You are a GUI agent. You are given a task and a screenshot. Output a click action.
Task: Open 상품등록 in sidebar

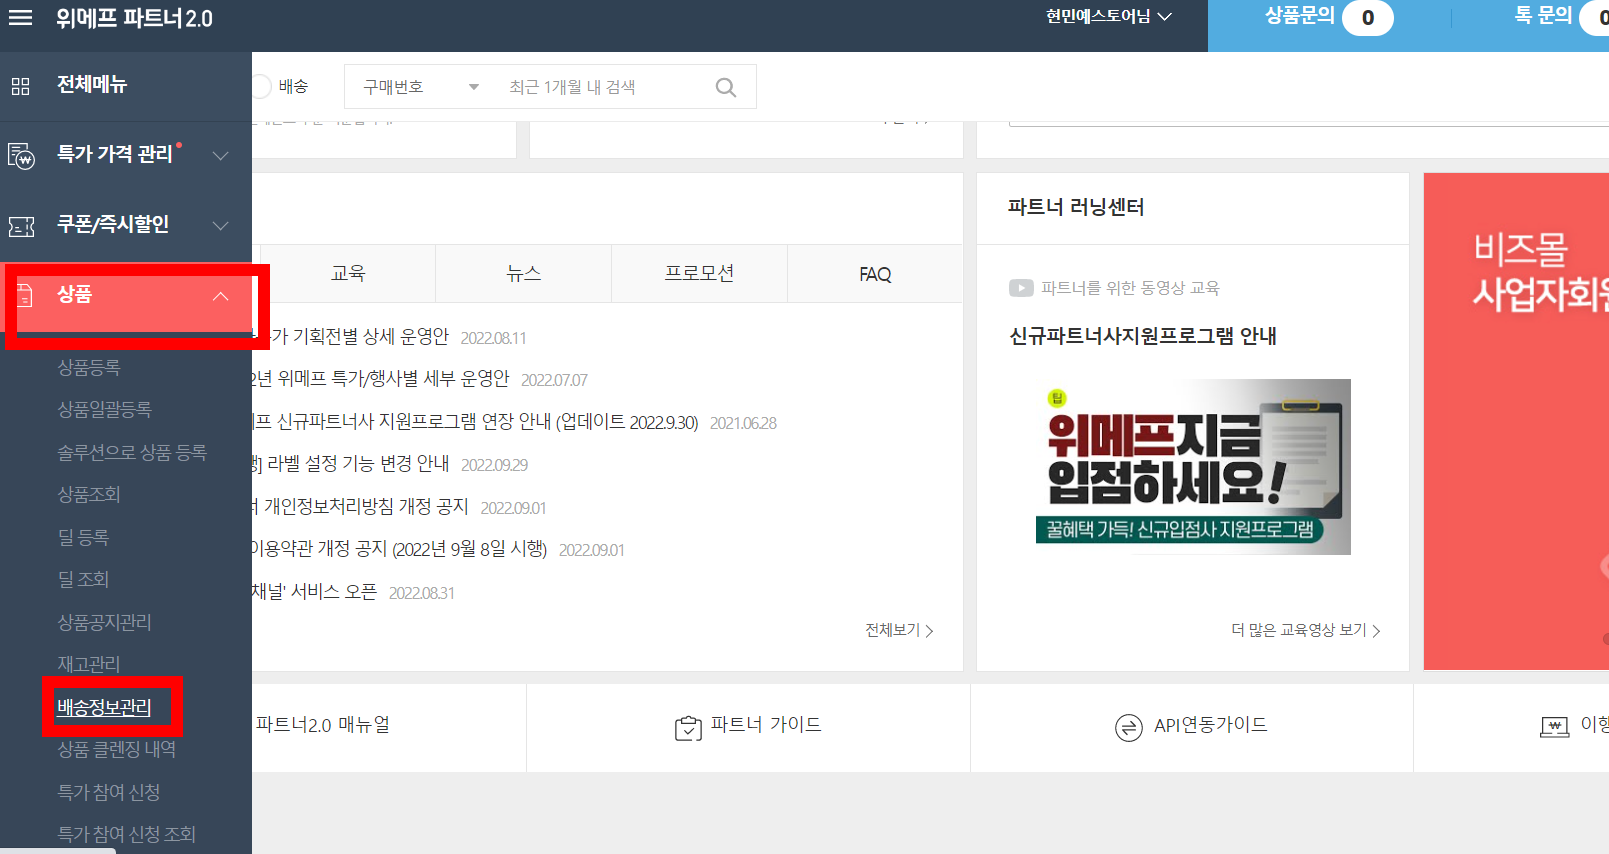89,367
